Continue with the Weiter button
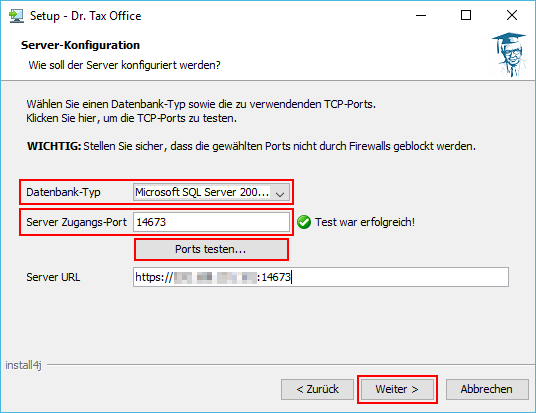The height and width of the screenshot is (413, 536). coord(397,389)
